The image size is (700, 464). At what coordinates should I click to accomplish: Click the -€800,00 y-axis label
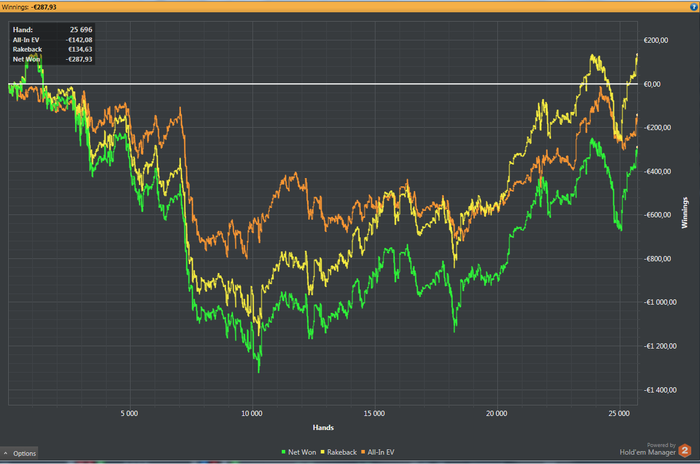point(657,259)
